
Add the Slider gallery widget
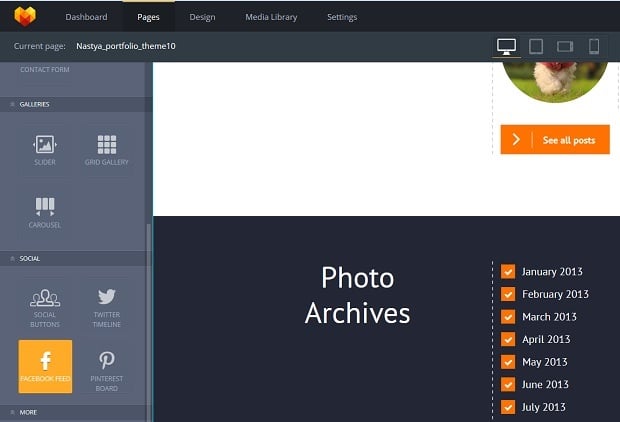pos(45,149)
